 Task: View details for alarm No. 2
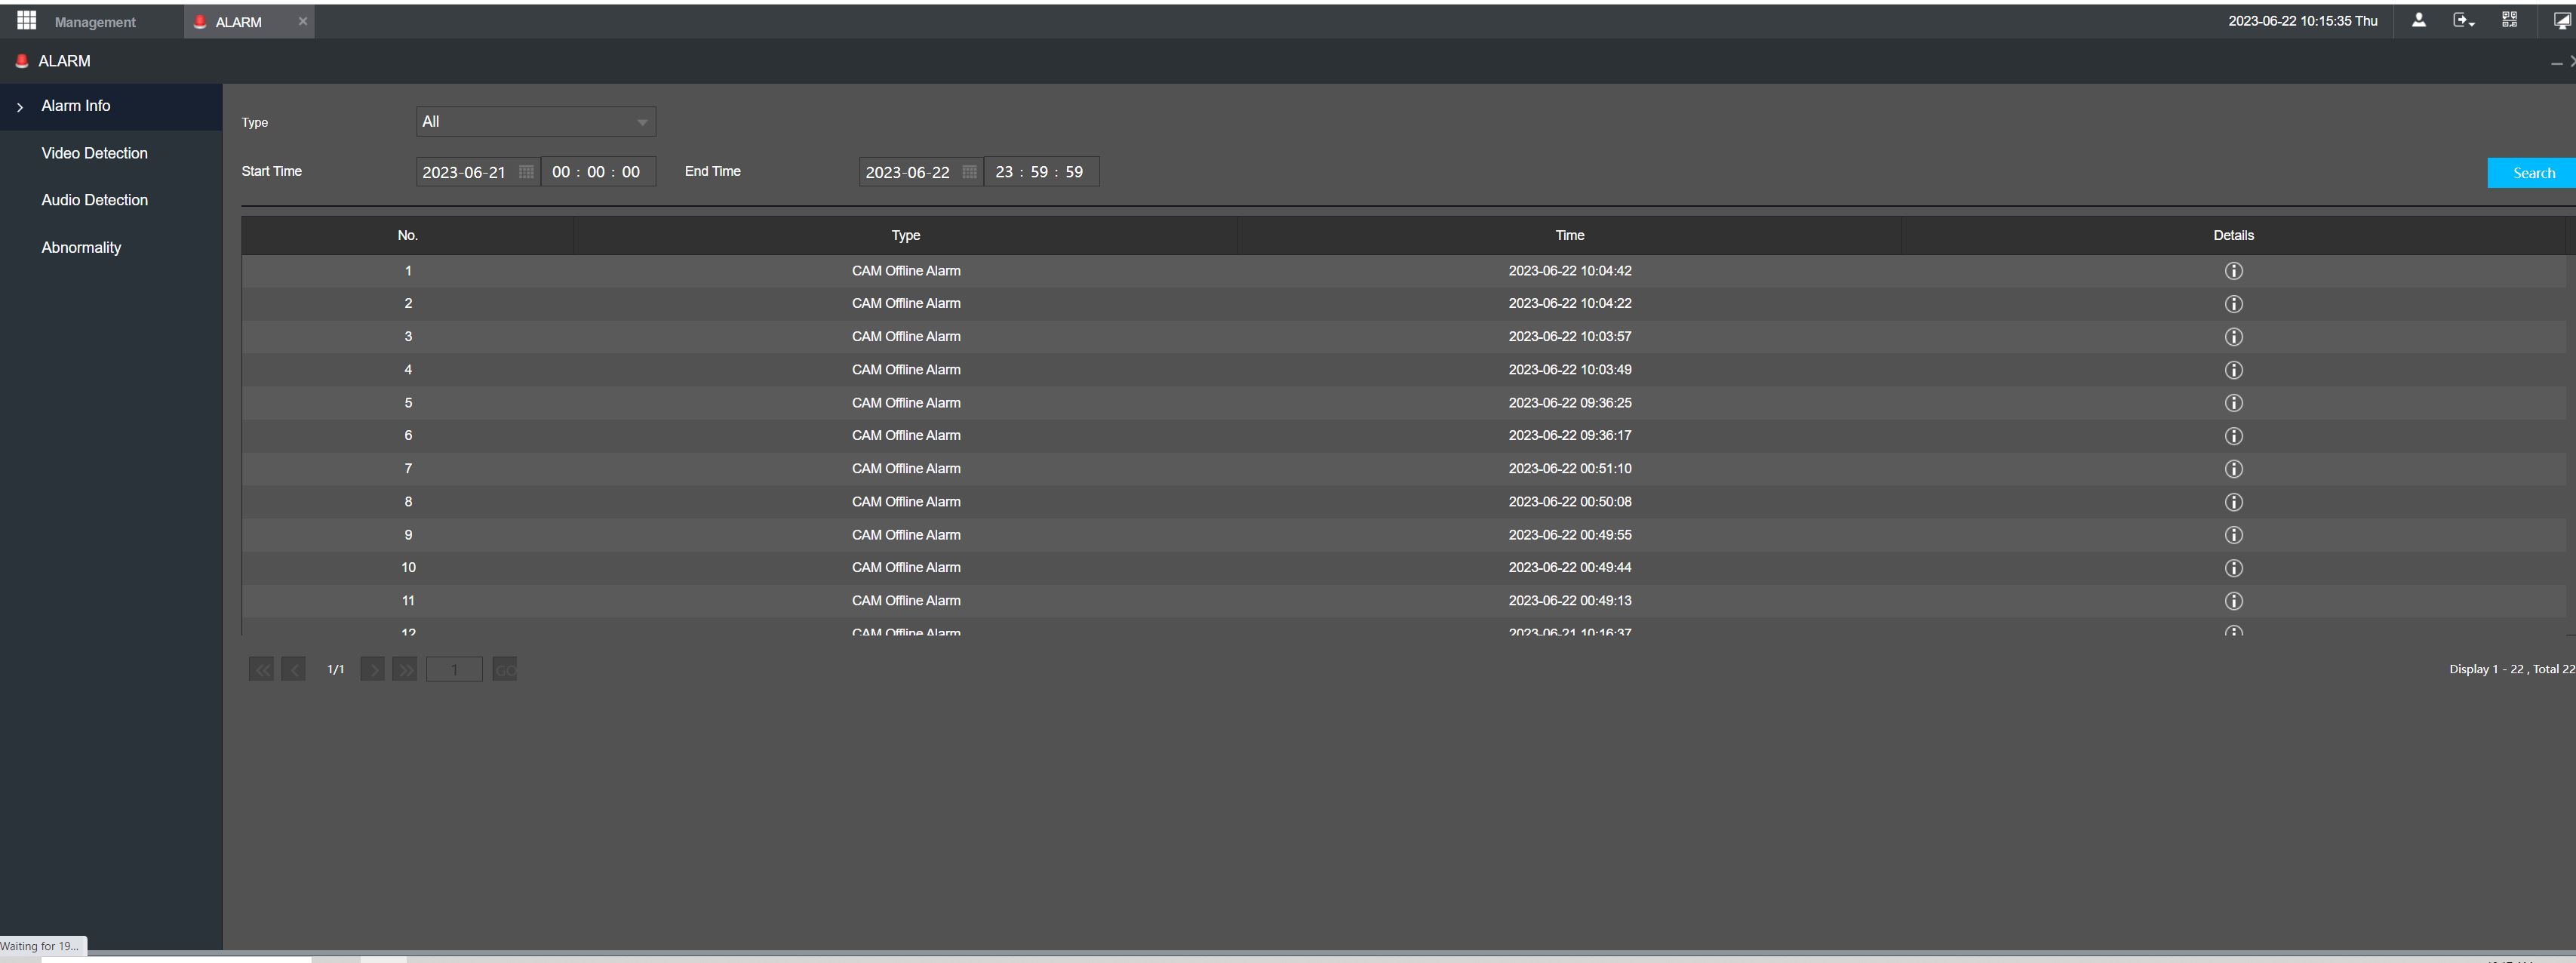(x=2233, y=304)
